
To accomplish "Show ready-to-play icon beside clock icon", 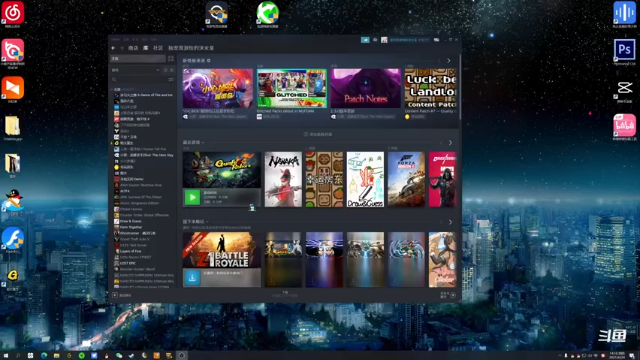I will pos(171,70).
